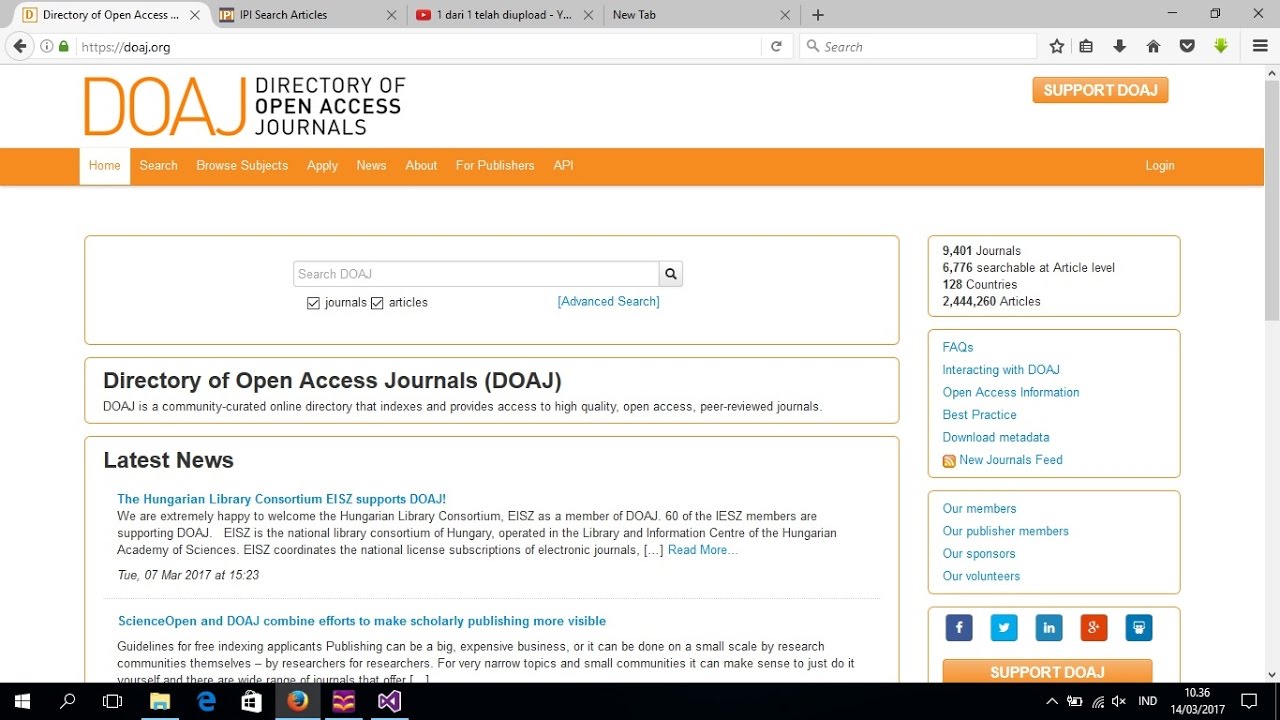Open the Hungarian Library Consortium news headline
This screenshot has width=1280, height=720.
click(x=281, y=499)
